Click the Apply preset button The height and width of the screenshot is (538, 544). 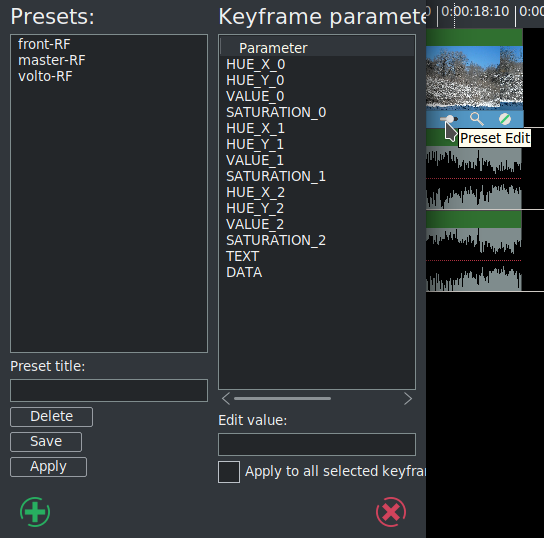click(x=49, y=467)
